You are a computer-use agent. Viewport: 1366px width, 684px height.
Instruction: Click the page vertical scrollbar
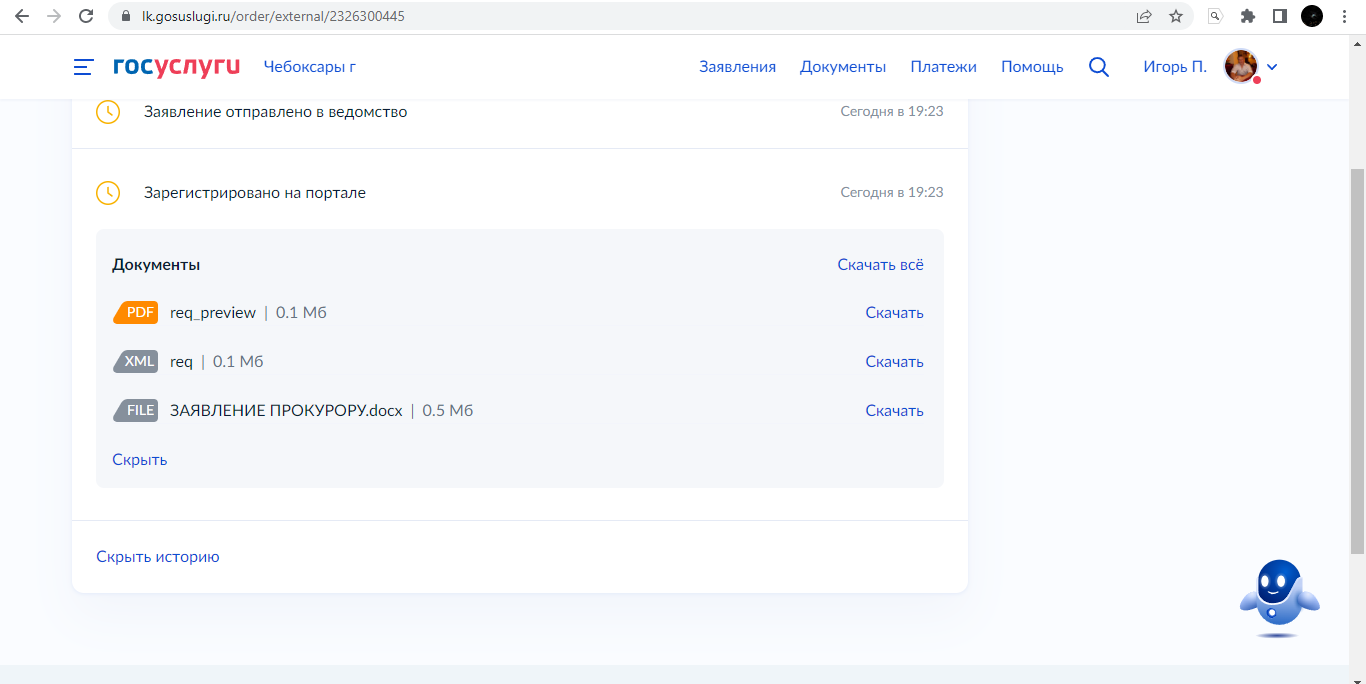[x=1357, y=360]
